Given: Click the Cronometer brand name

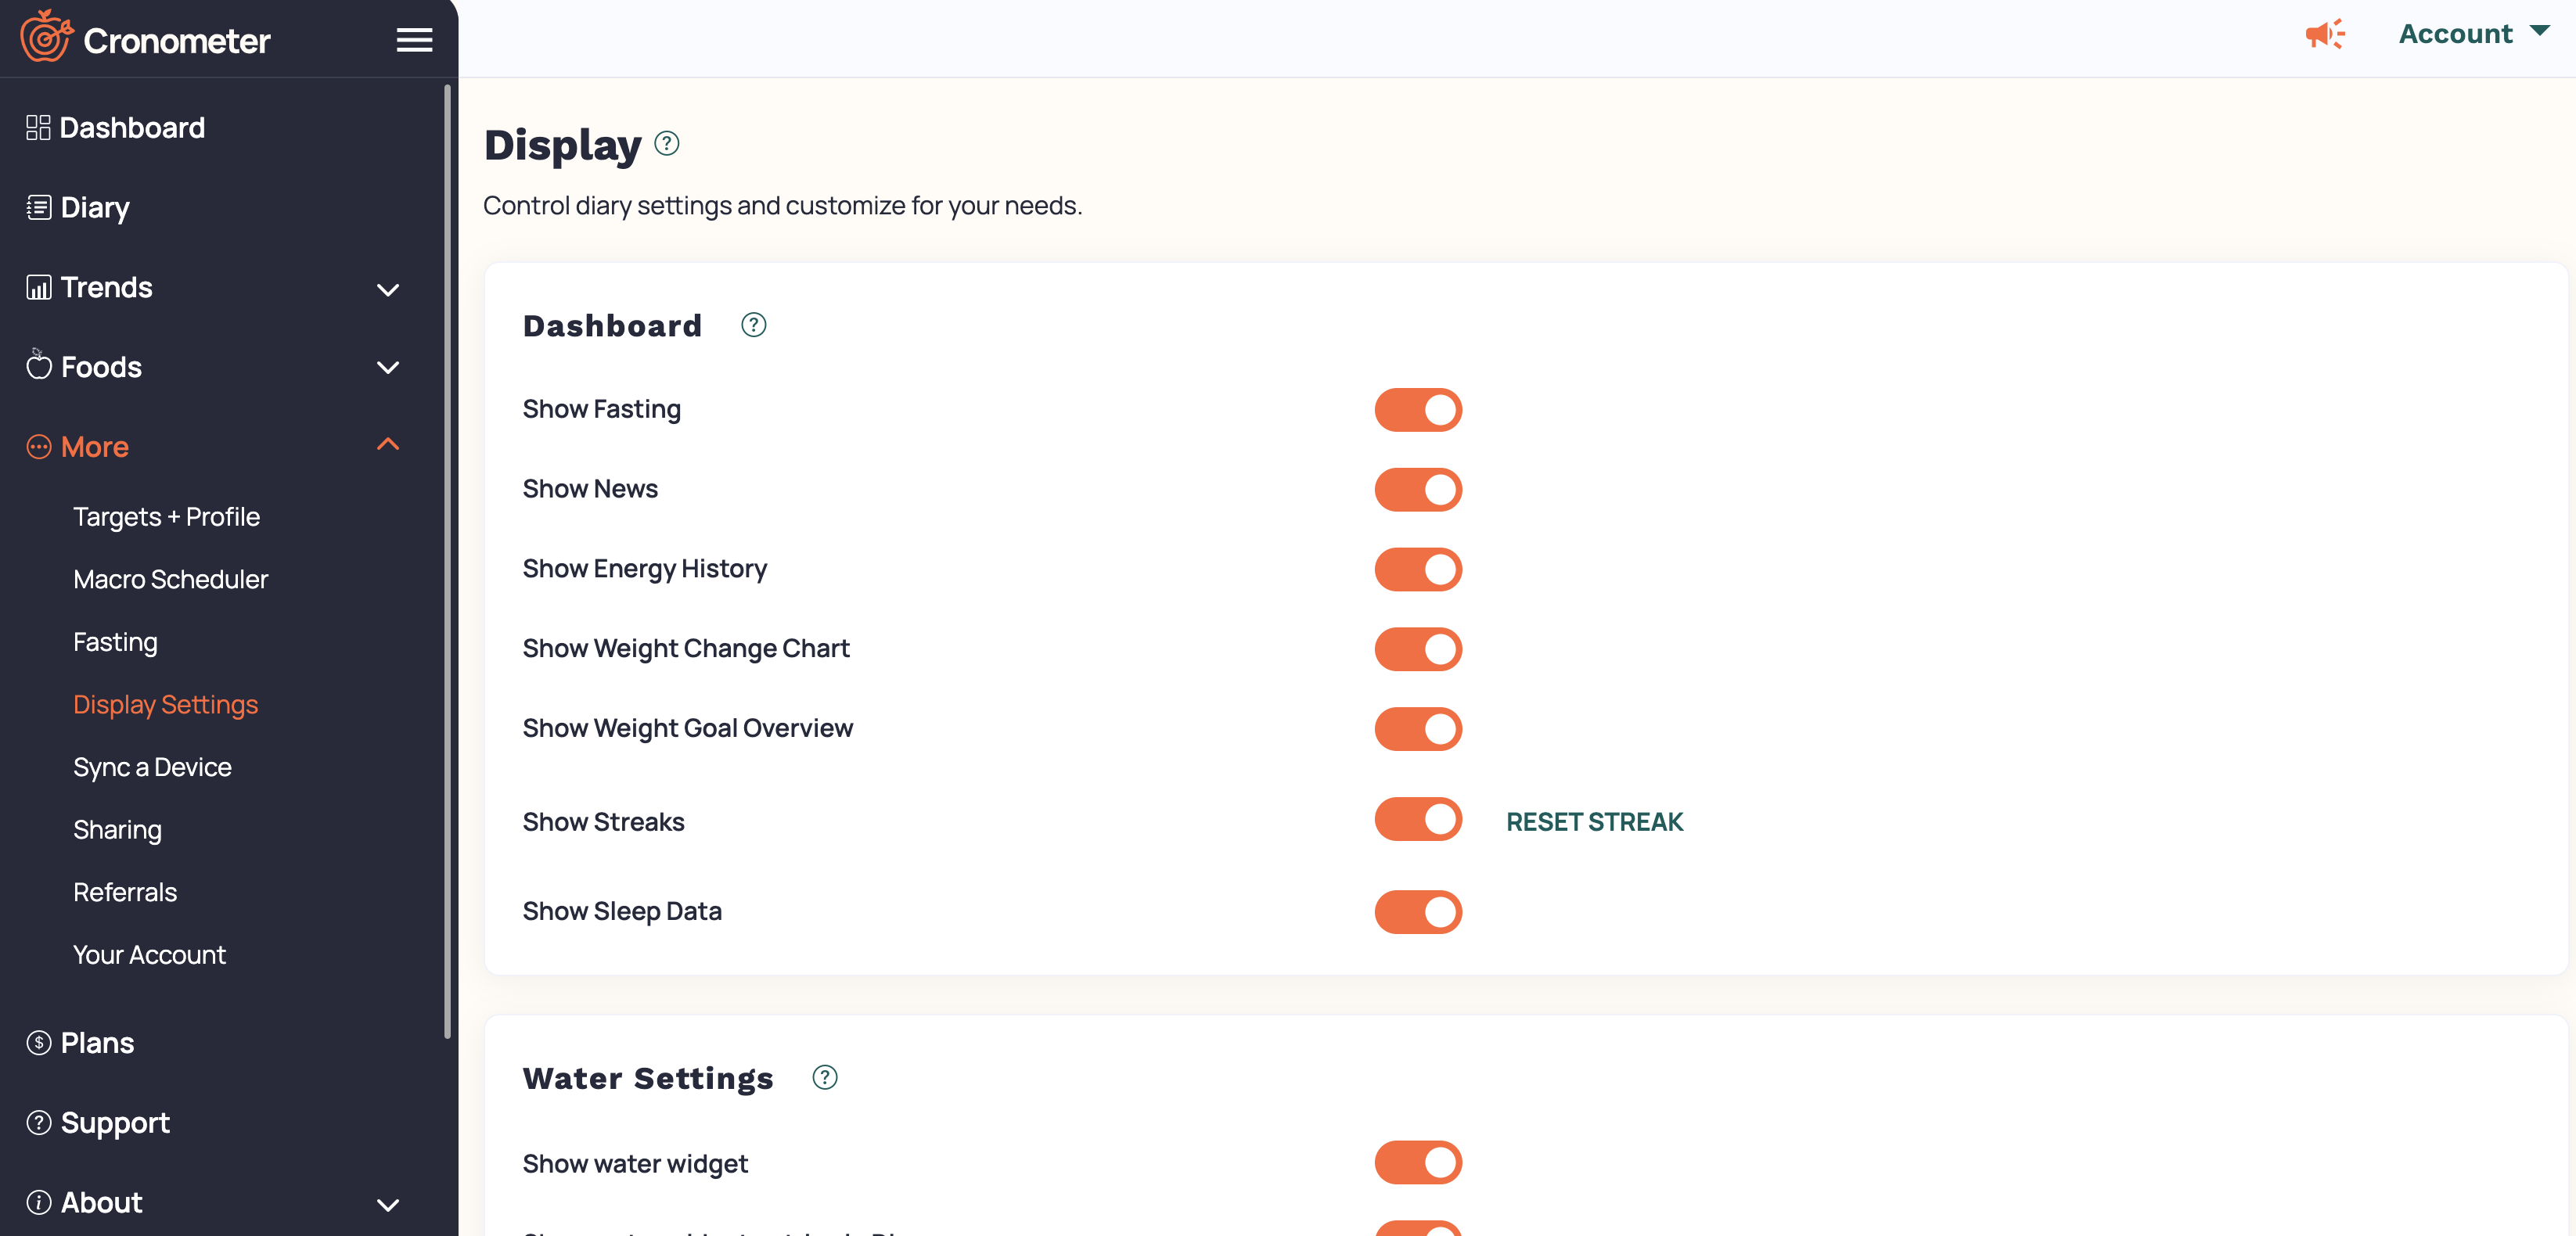Looking at the screenshot, I should pyautogui.click(x=177, y=41).
